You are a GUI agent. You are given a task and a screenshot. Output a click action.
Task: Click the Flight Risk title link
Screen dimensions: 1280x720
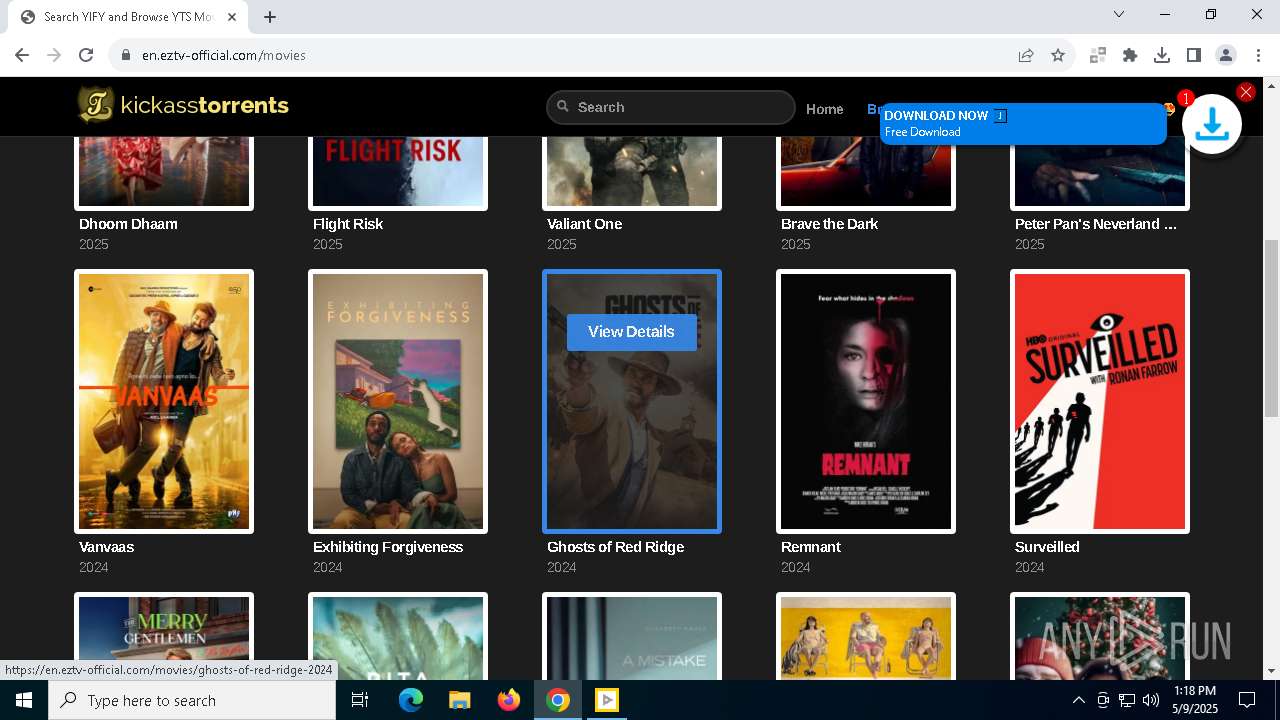348,224
